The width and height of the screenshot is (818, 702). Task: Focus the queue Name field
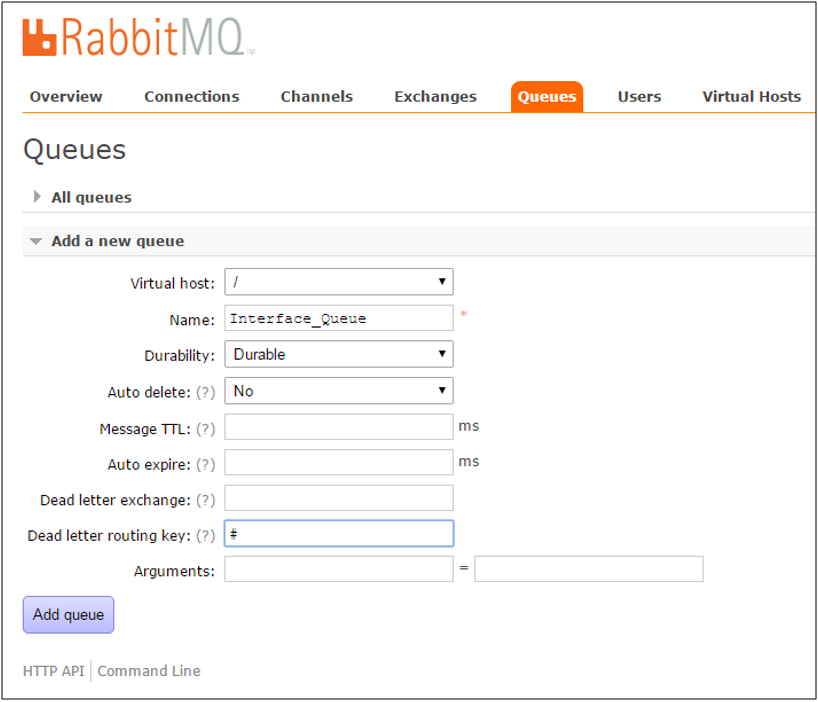[339, 318]
